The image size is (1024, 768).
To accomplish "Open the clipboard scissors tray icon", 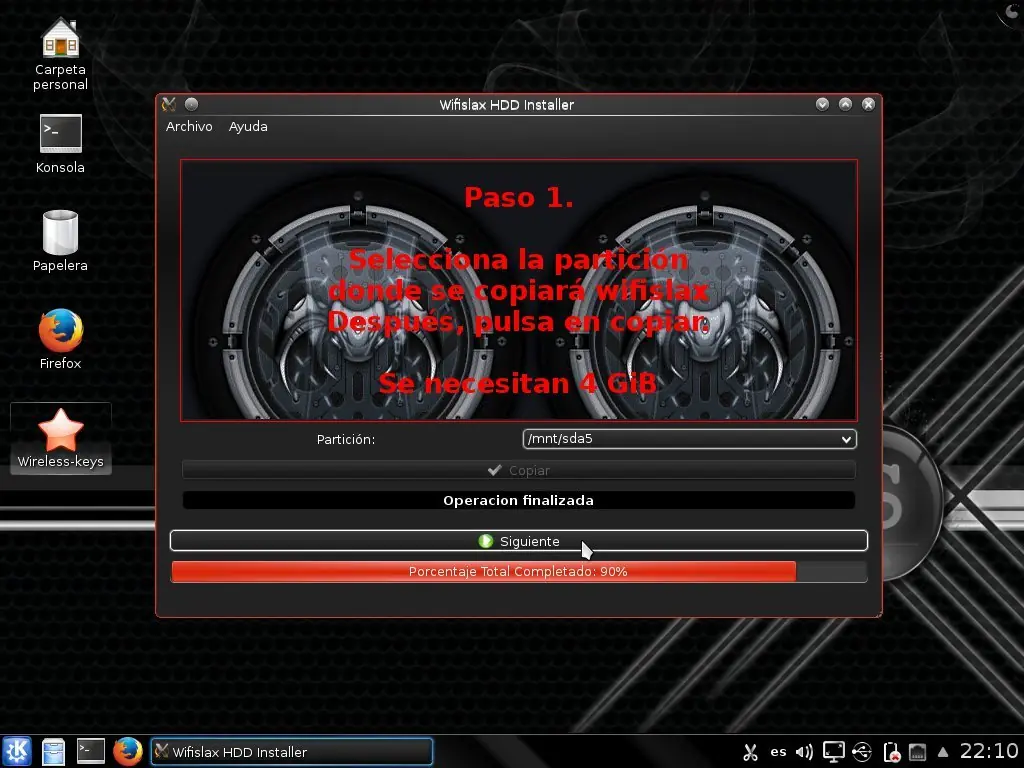I will tap(750, 752).
